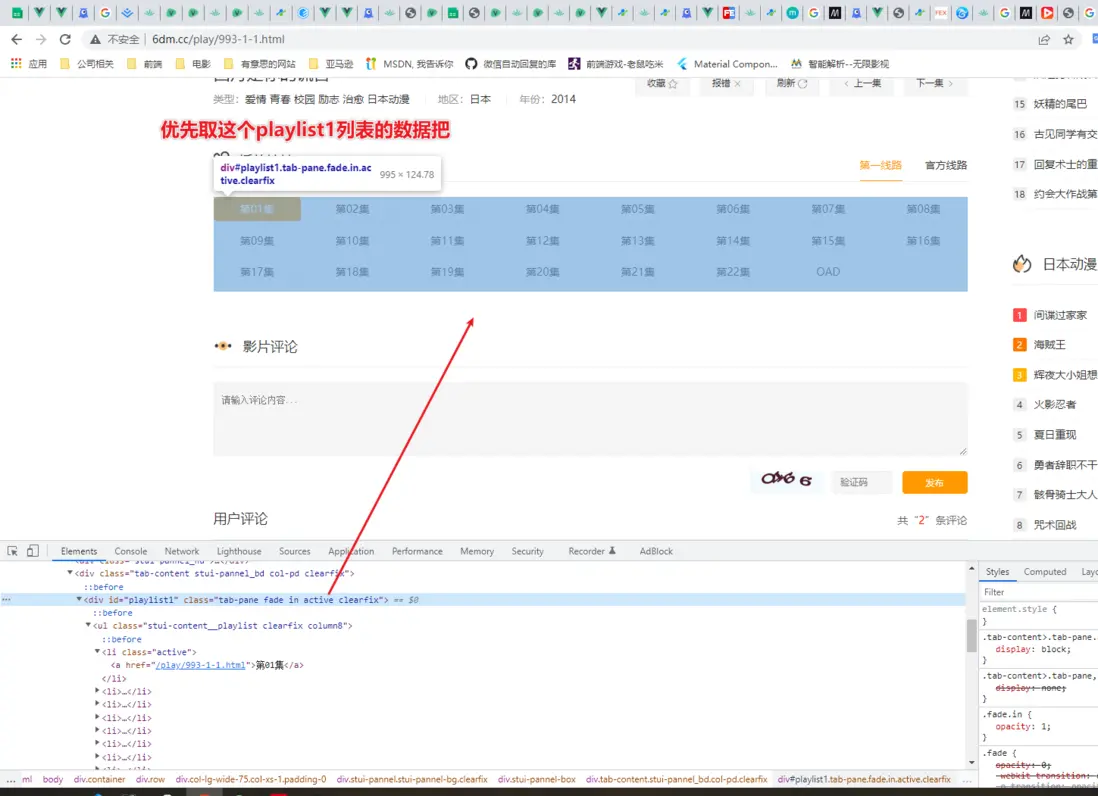Open the share page icon in address bar
Screen dimensions: 1098x796
[1044, 39]
